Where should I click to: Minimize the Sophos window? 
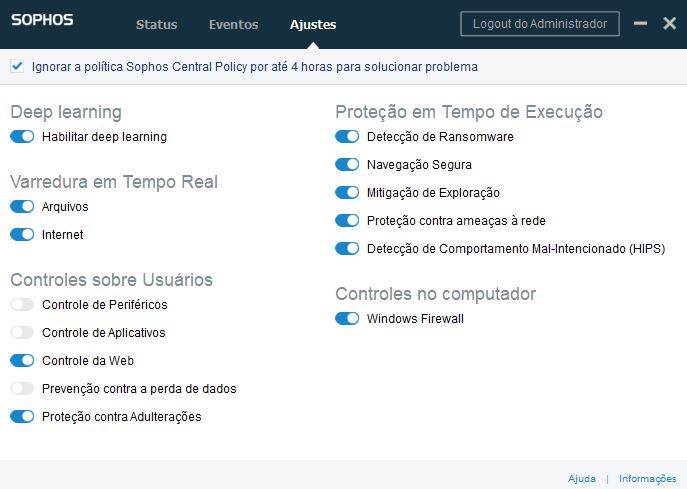[640, 23]
